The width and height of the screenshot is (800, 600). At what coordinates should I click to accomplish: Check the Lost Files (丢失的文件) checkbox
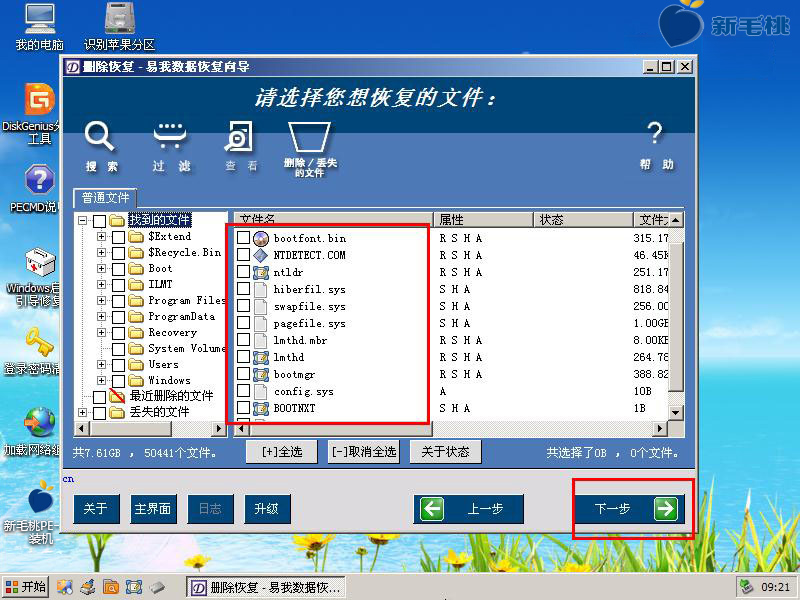99,413
